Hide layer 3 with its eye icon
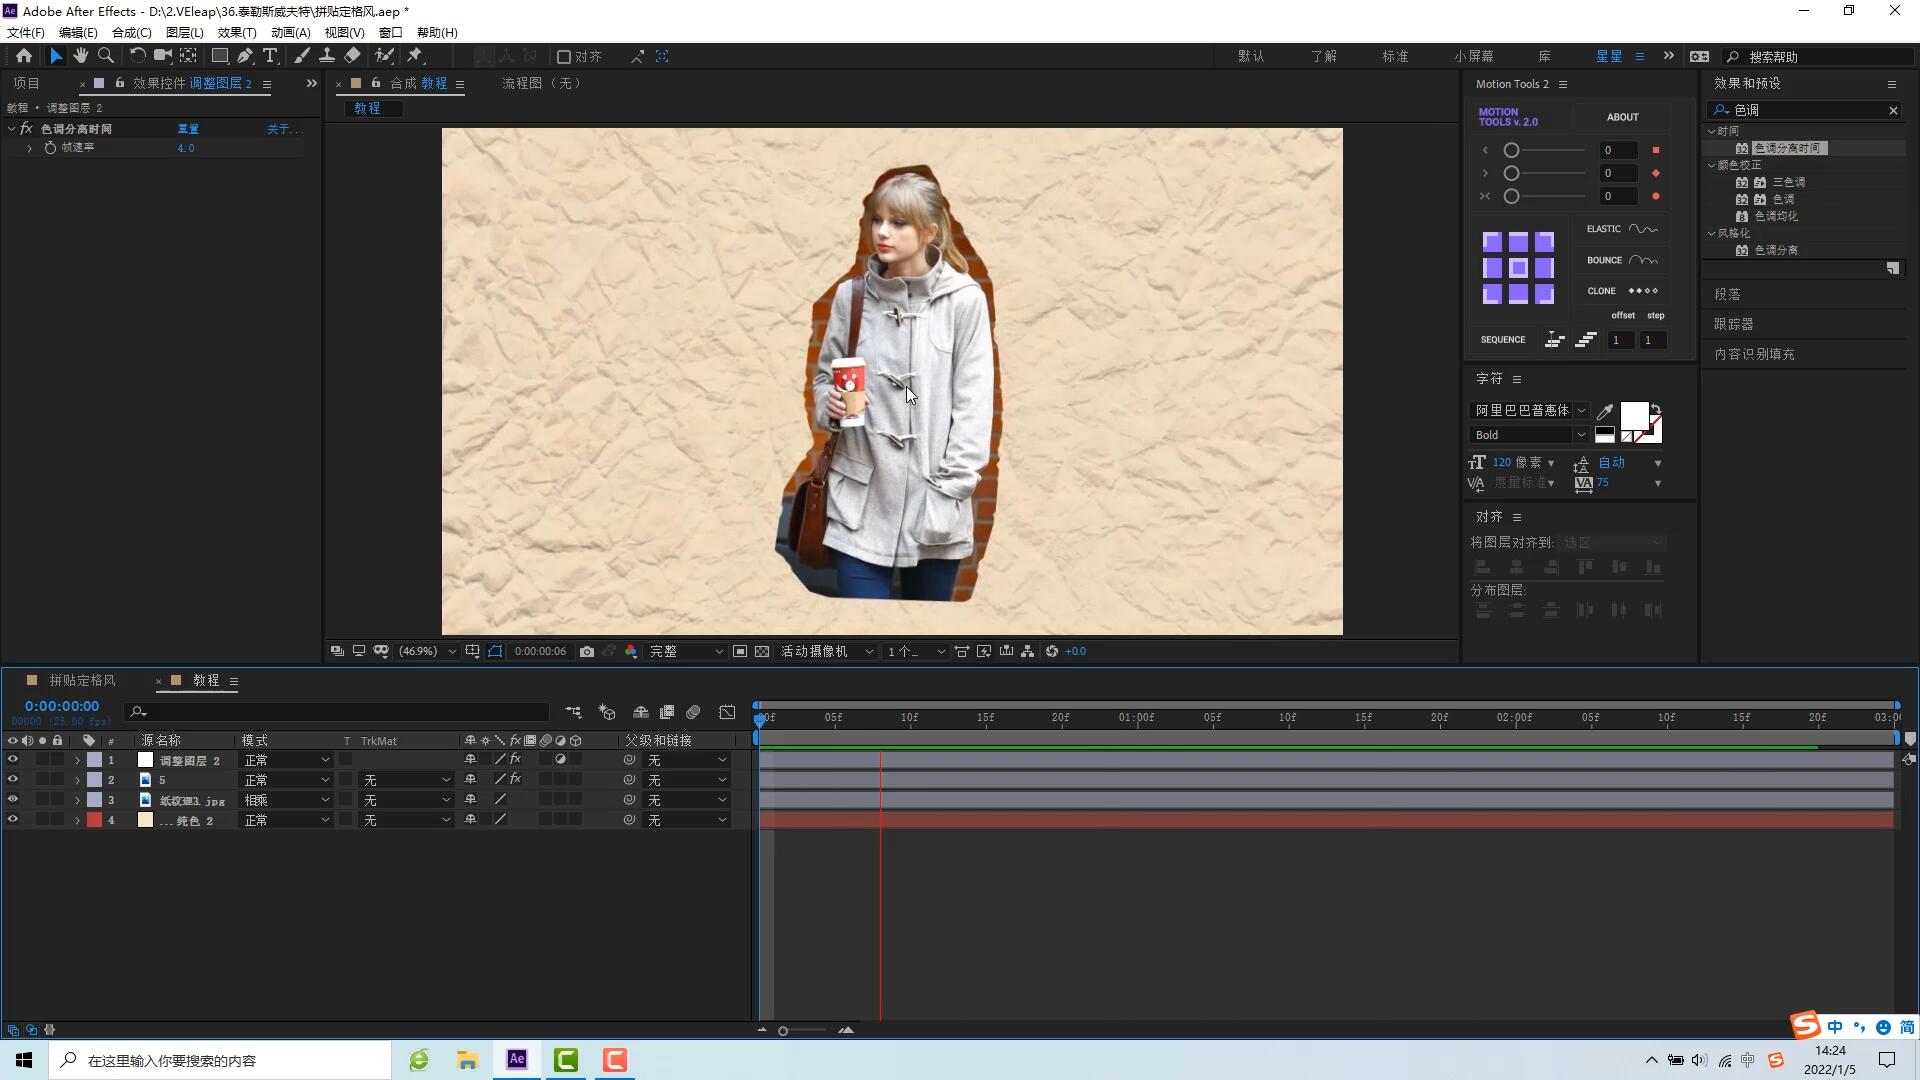The image size is (1920, 1080). tap(13, 800)
